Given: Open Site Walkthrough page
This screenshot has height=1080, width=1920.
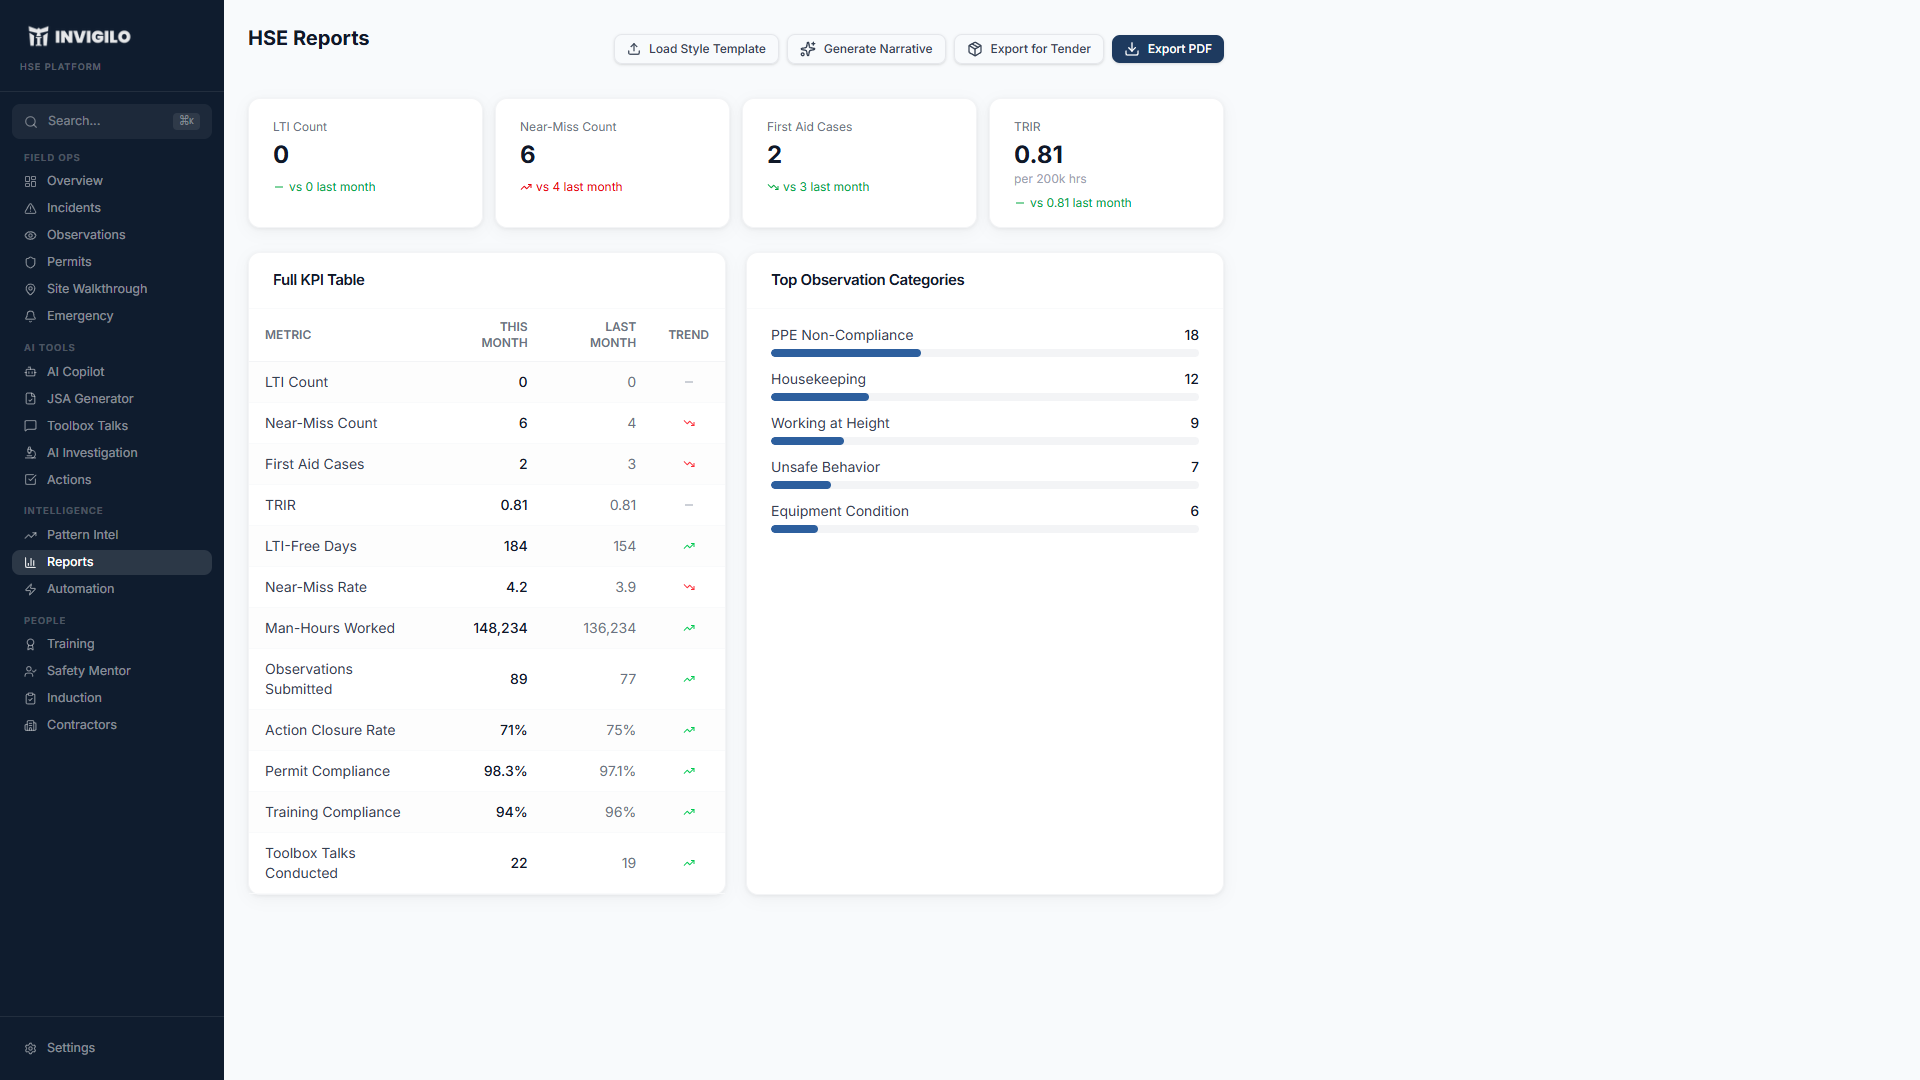Looking at the screenshot, I should 112,289.
